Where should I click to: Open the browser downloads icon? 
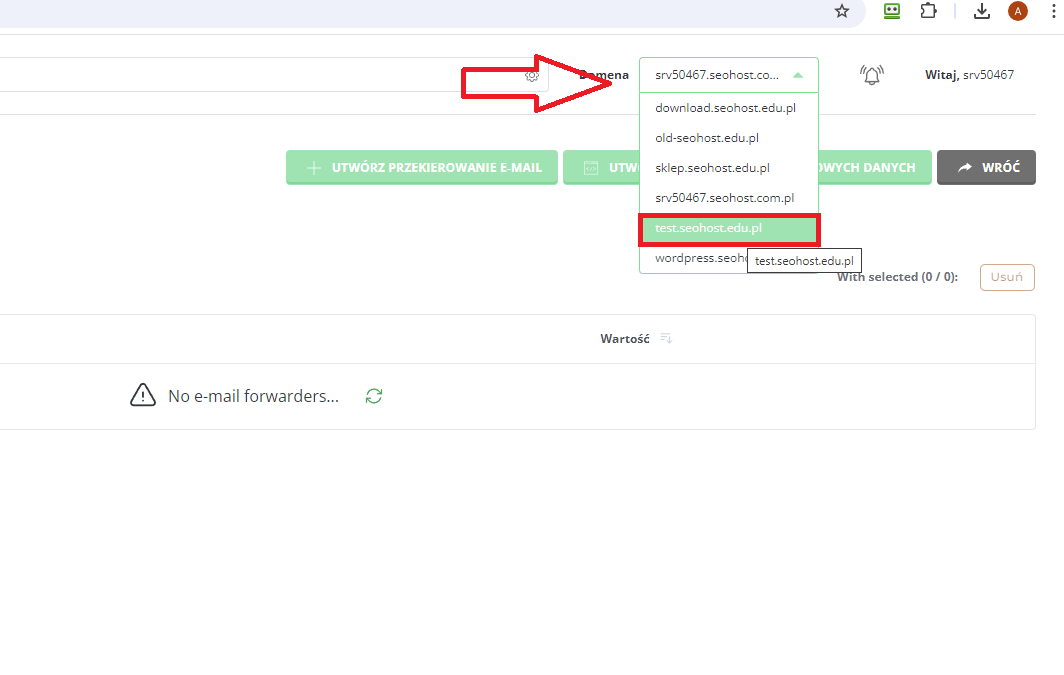tap(982, 11)
